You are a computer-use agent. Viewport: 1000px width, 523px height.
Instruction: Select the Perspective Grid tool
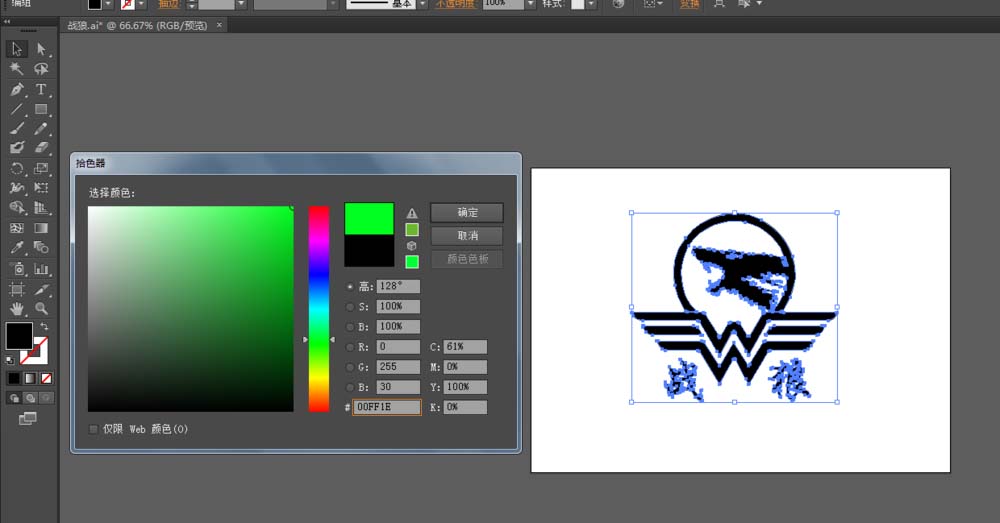point(41,207)
